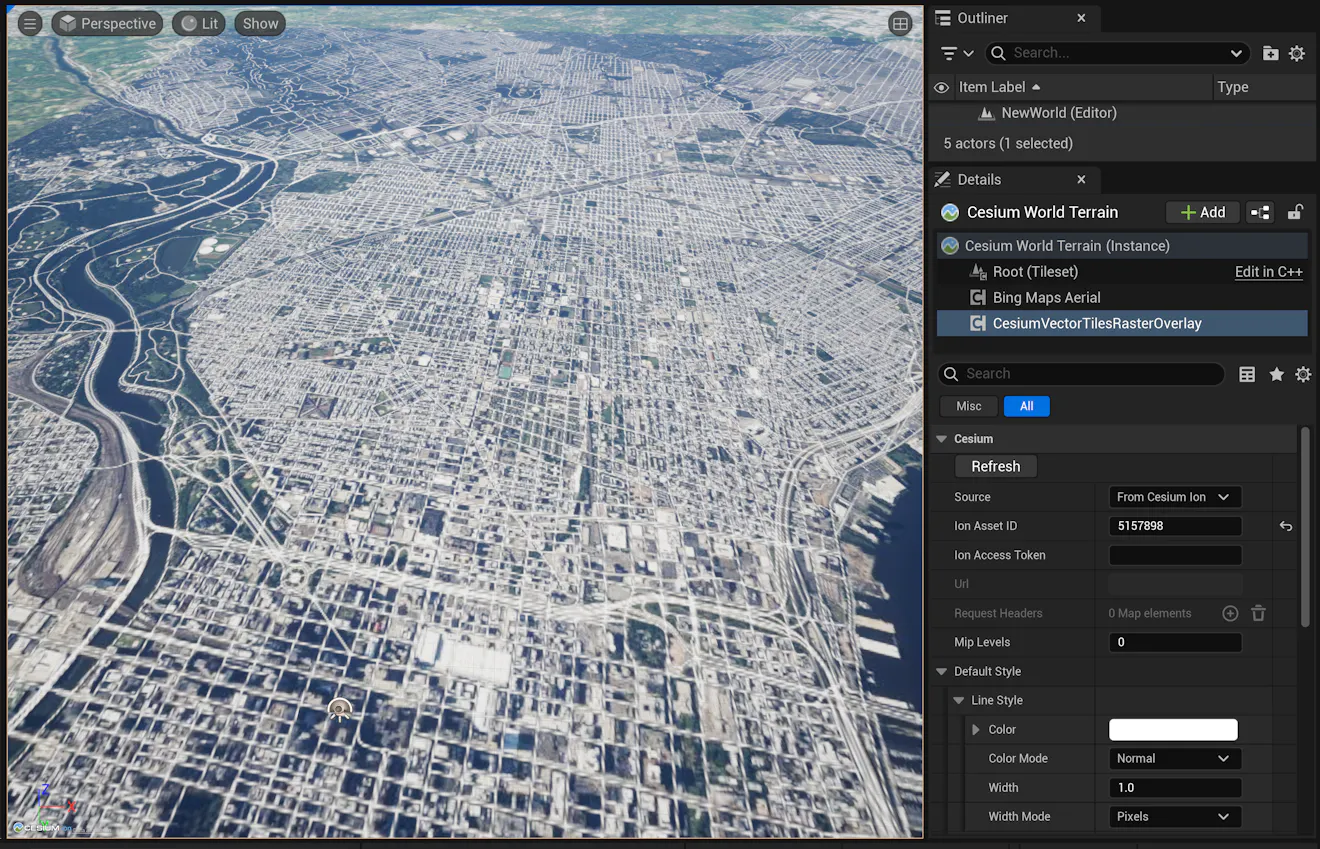Change the Lit view mode

pos(199,23)
